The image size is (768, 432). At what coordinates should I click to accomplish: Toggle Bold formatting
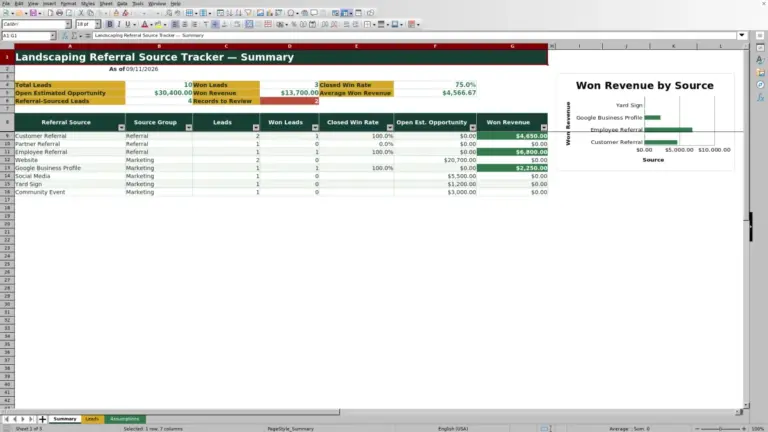[110, 24]
